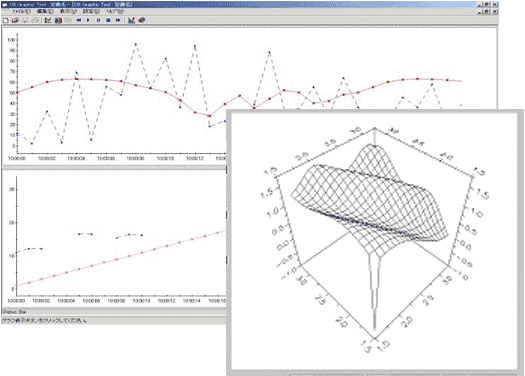
Task: Click the '100' y-axis label in top chart
Action: click(11, 40)
